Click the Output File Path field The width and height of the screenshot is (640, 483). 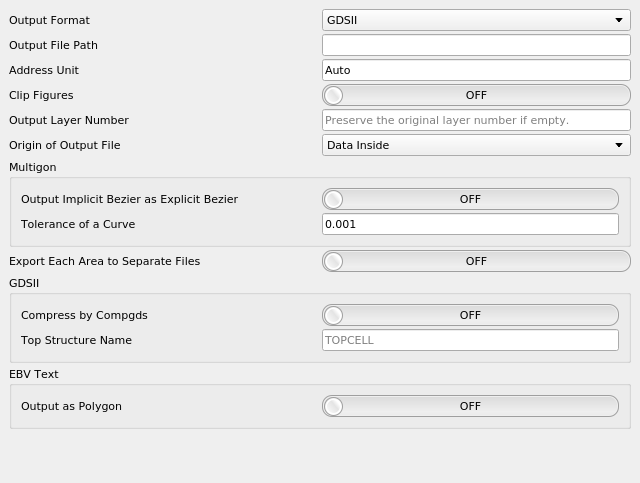click(476, 45)
